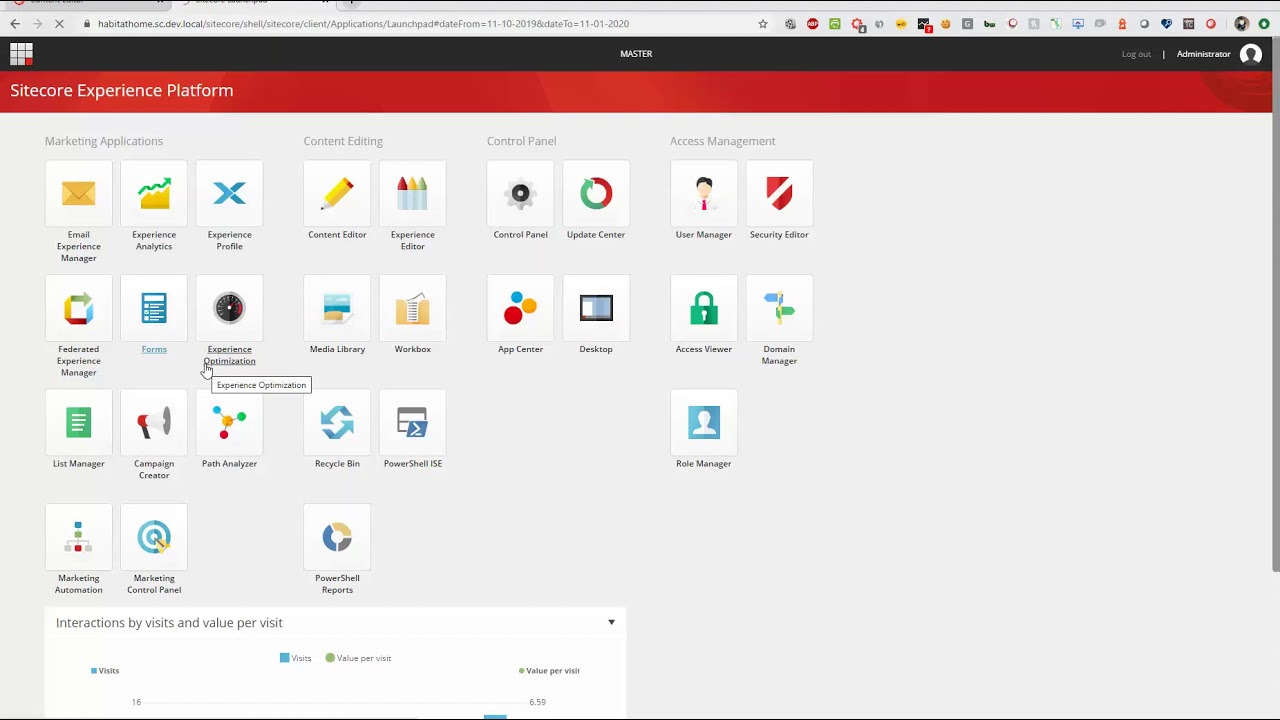Viewport: 1280px width, 720px height.
Task: Open Content Editor pencil icon
Action: tap(337, 194)
